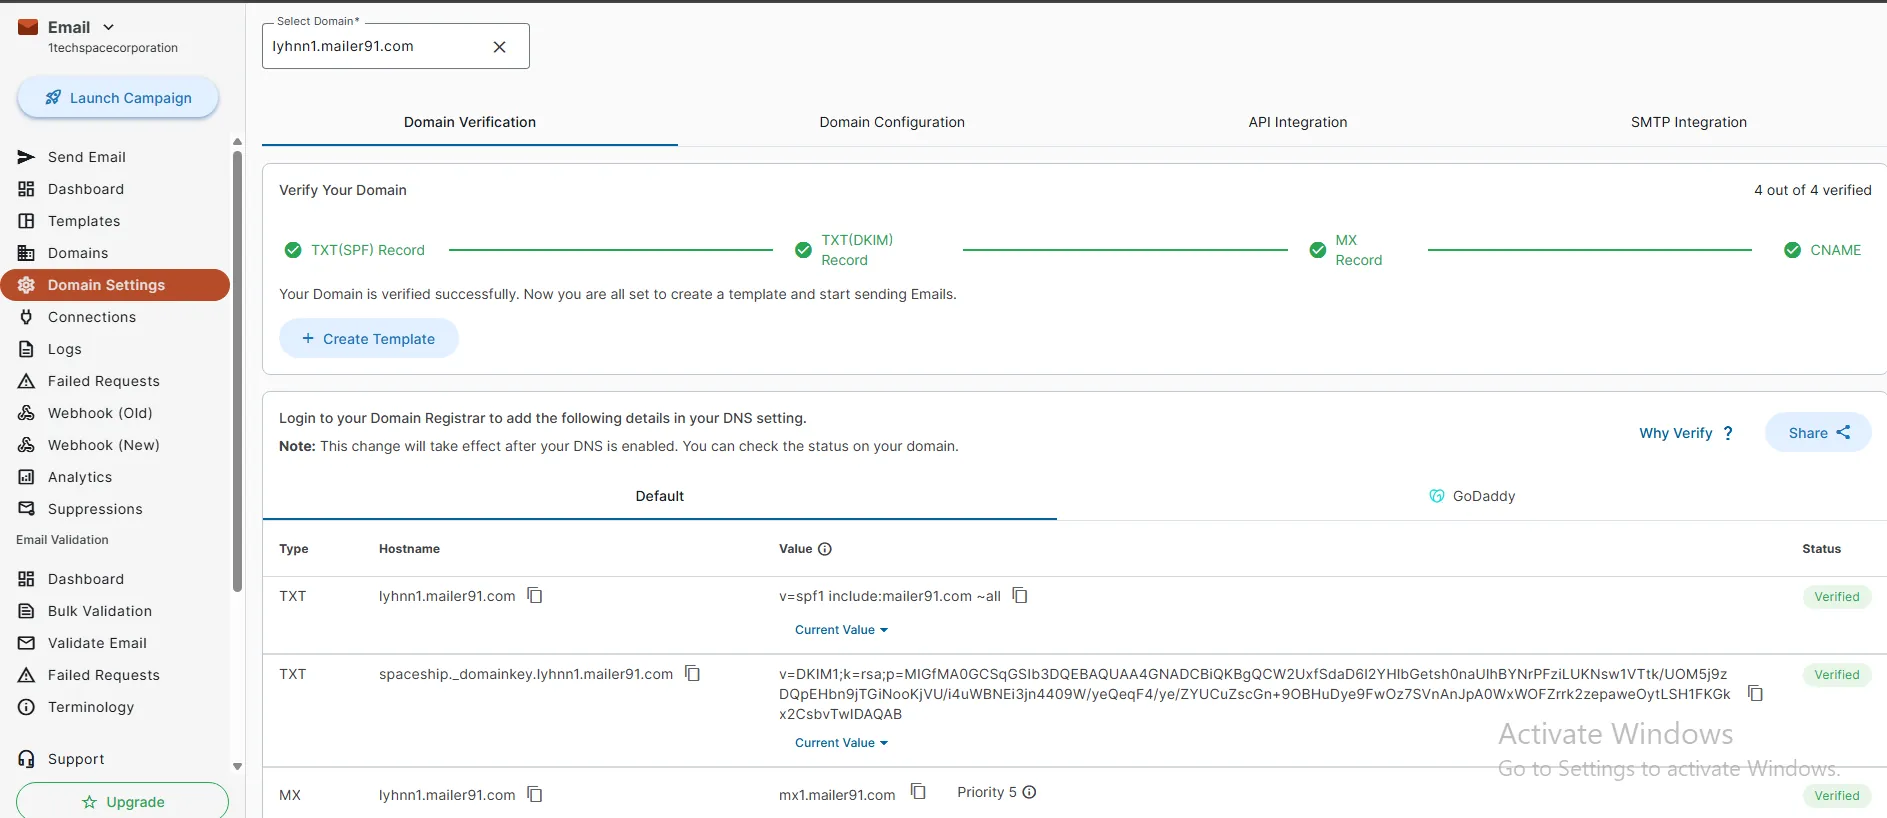Click the Launch Campaign button
This screenshot has height=818, width=1887.
(118, 98)
